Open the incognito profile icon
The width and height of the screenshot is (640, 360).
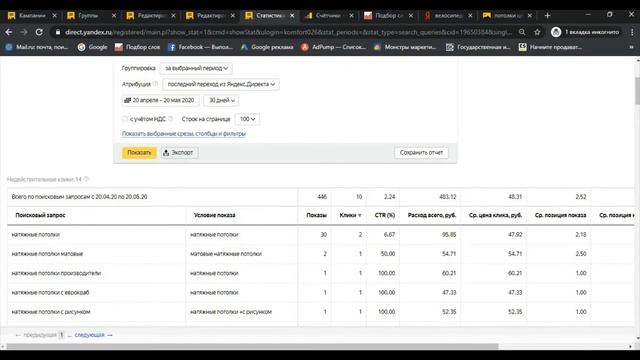click(x=556, y=32)
